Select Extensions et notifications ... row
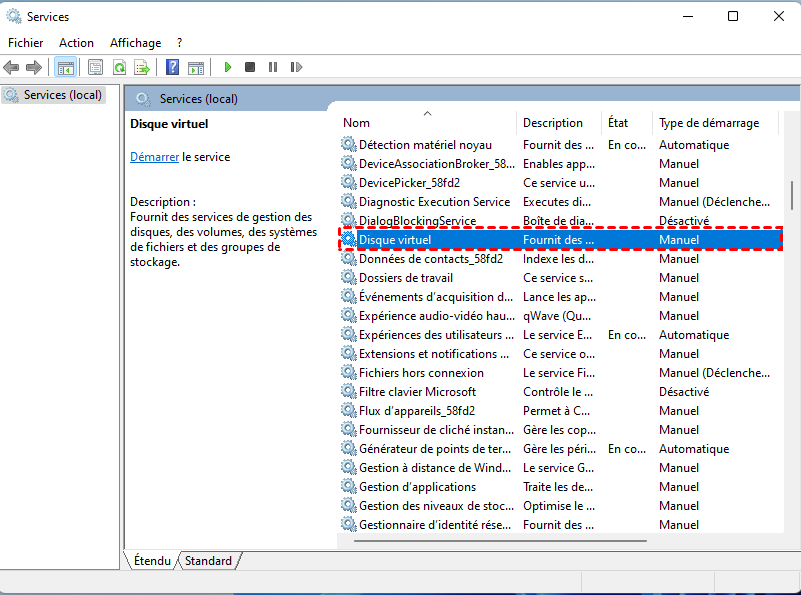 [x=560, y=353]
